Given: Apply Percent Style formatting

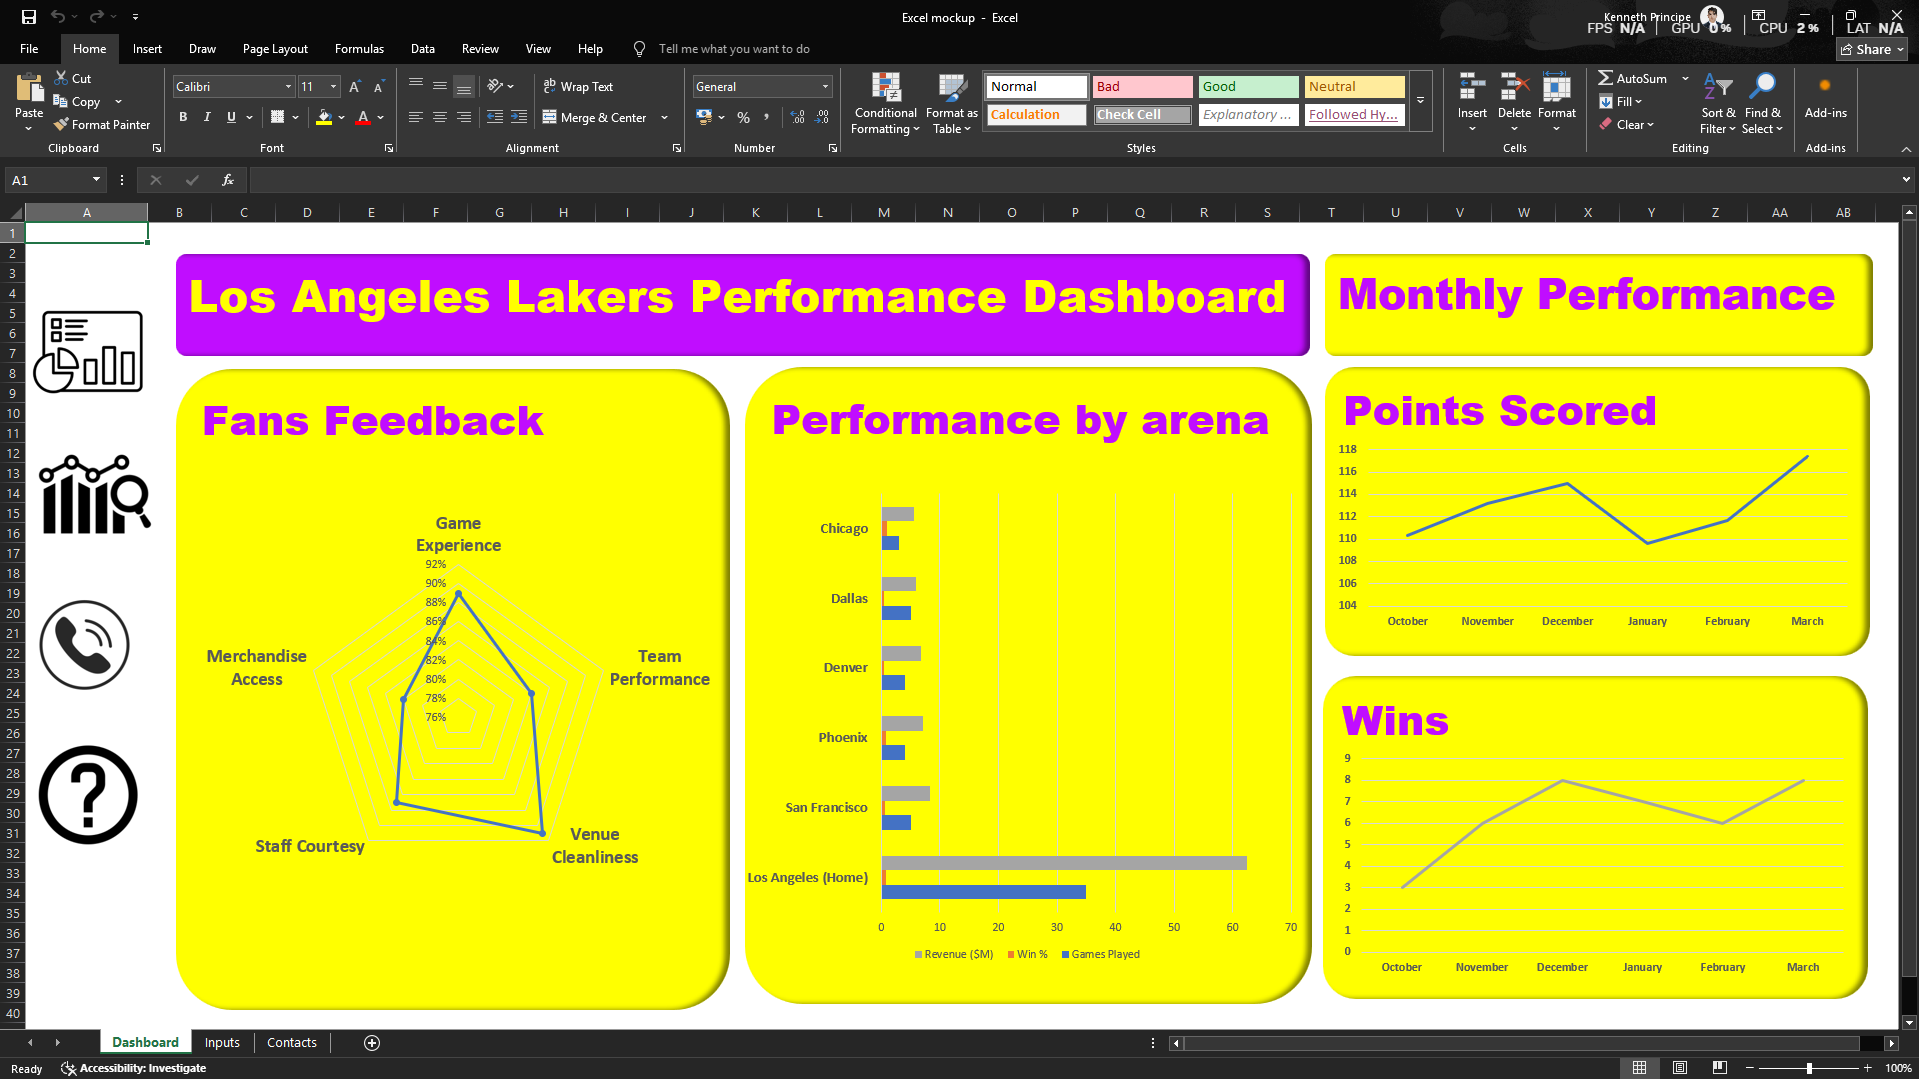Looking at the screenshot, I should (743, 117).
